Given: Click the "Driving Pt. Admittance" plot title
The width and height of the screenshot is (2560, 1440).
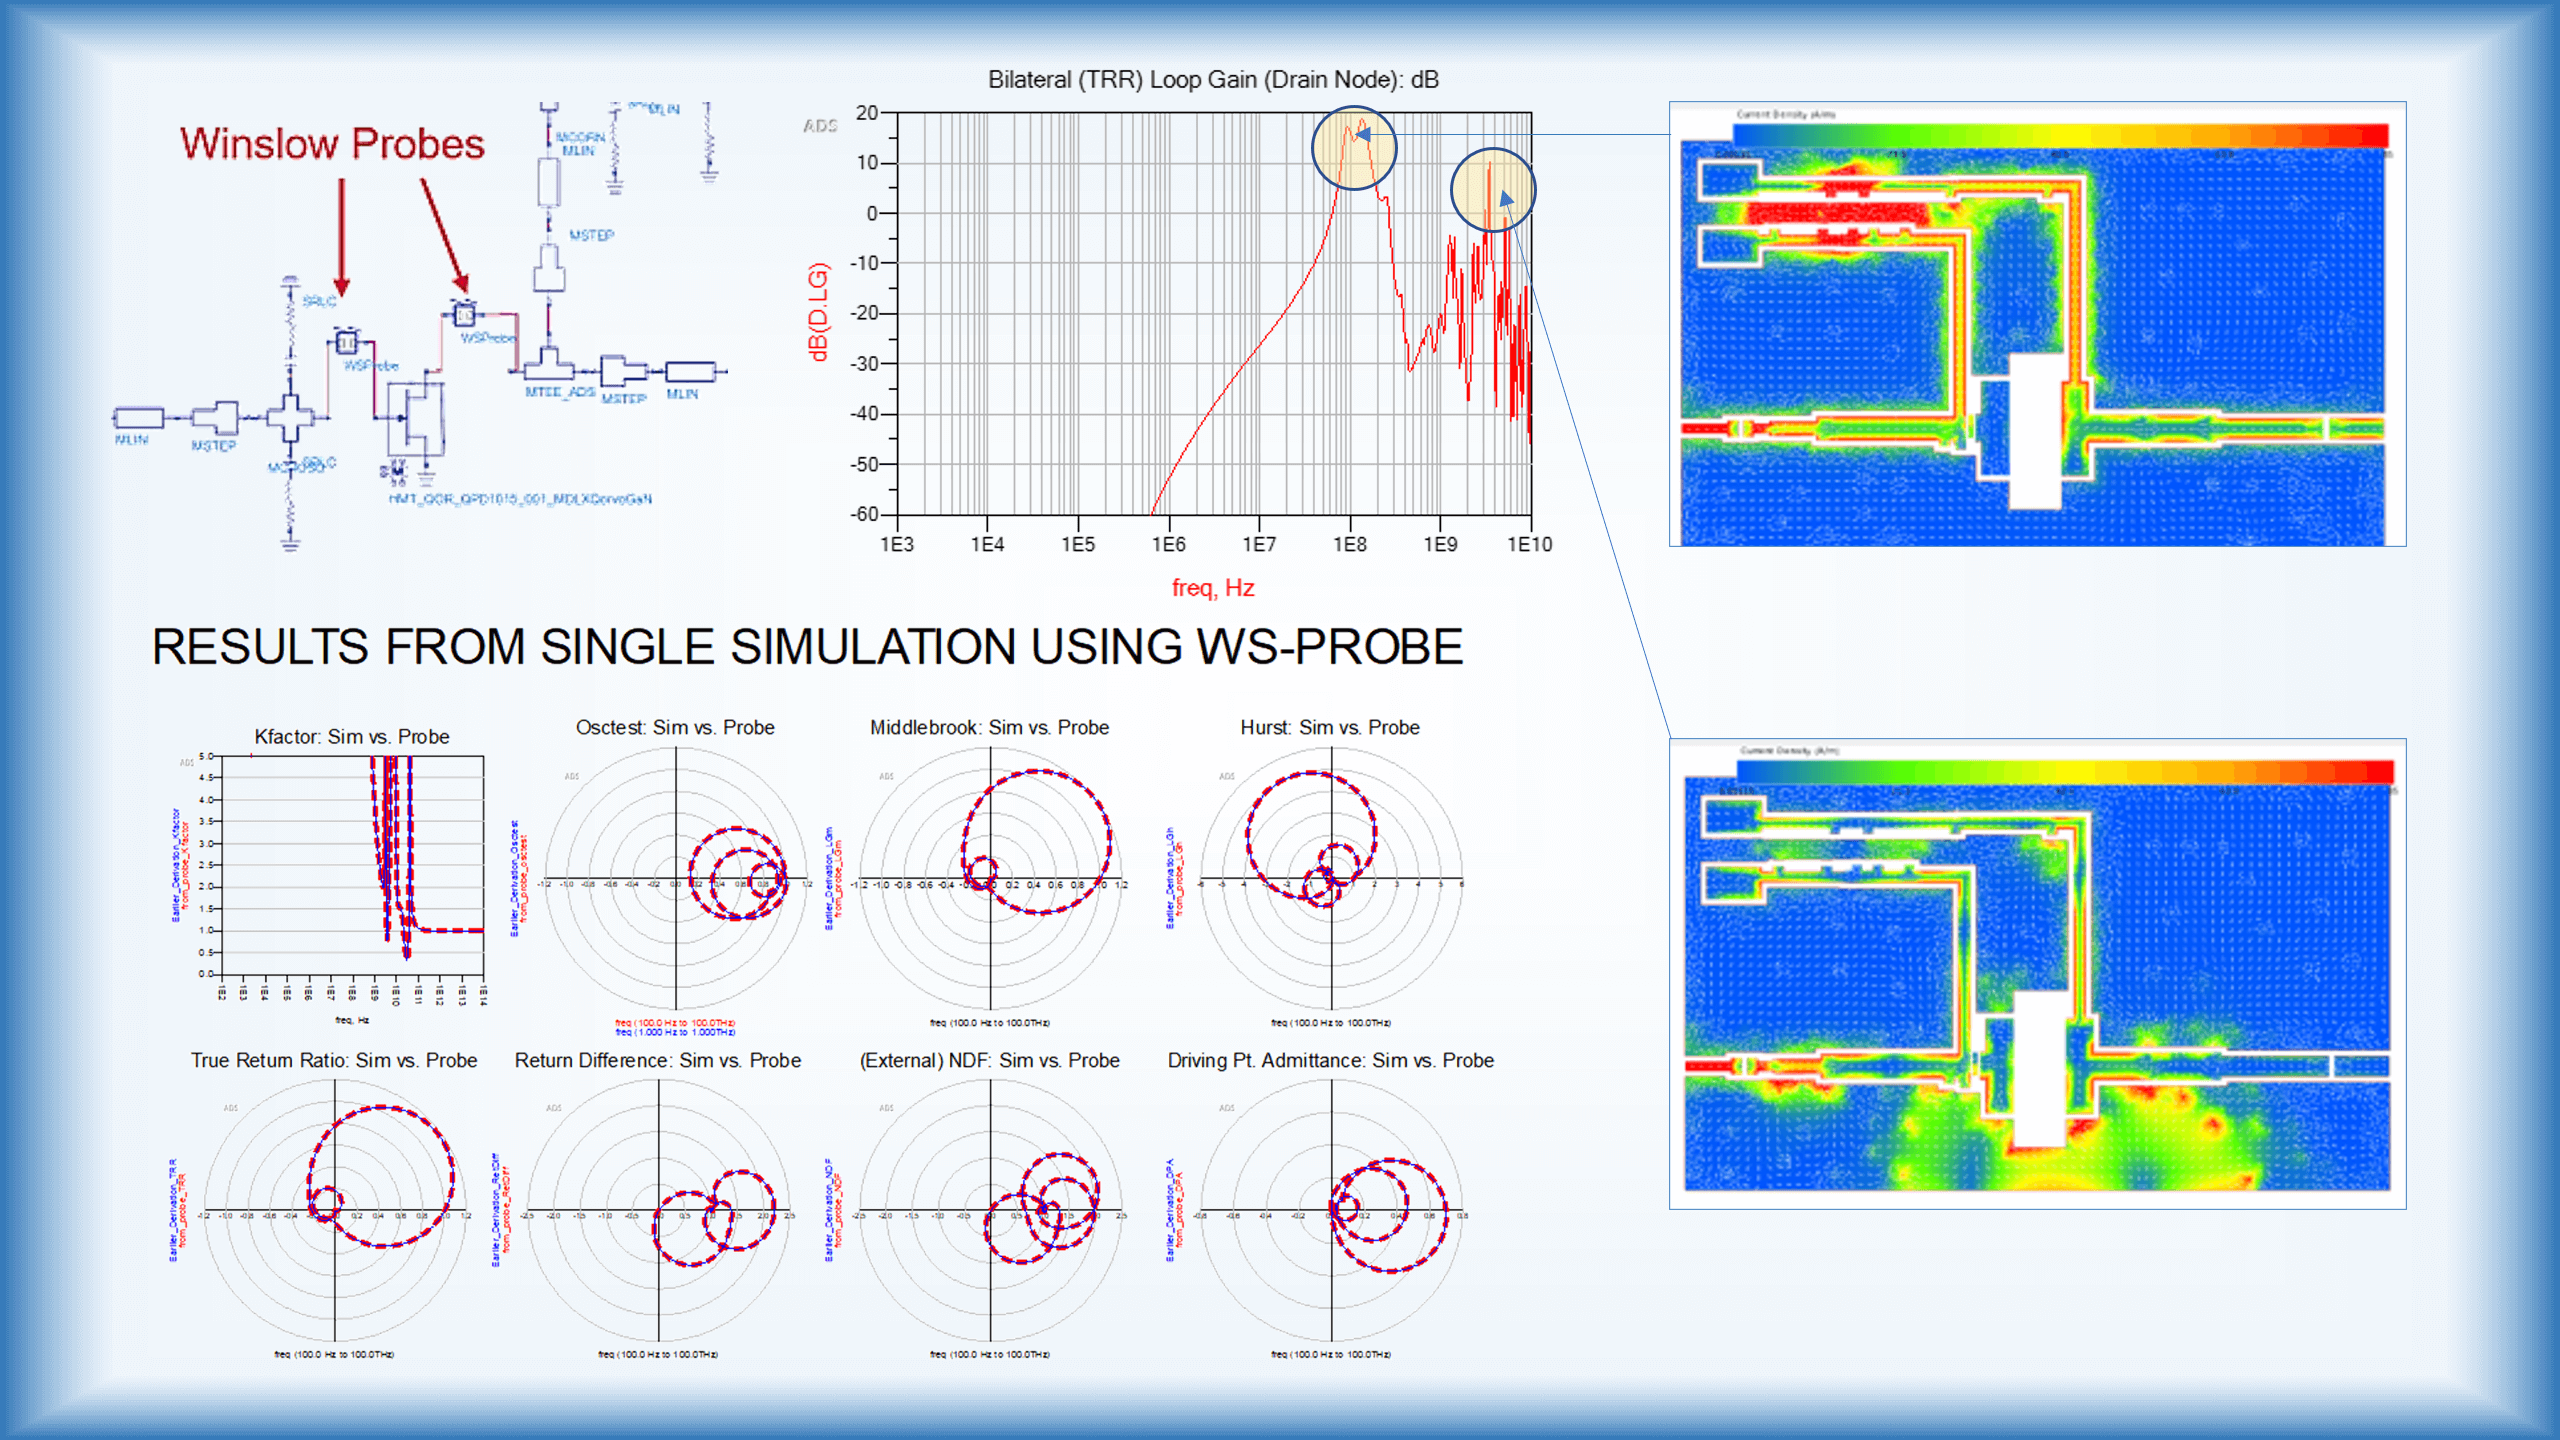Looking at the screenshot, I should coord(1331,1060).
